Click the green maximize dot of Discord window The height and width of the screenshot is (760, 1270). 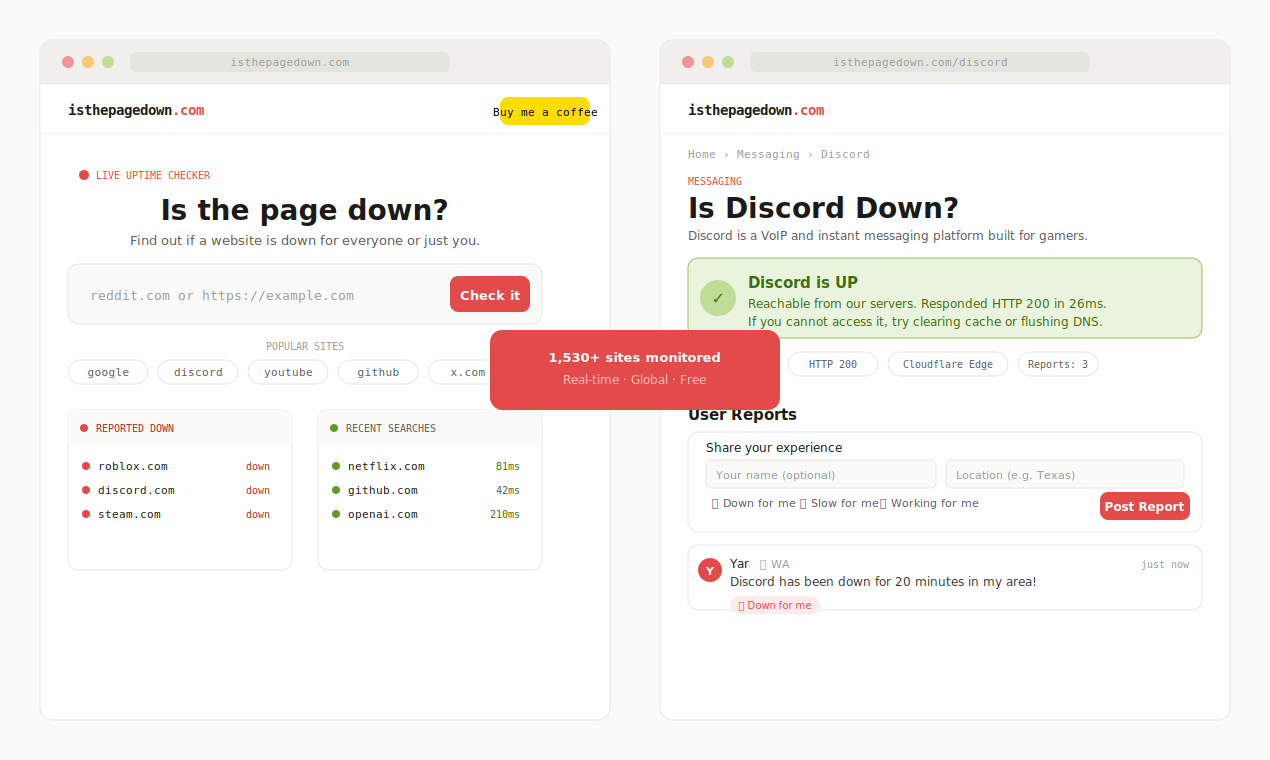[x=728, y=62]
